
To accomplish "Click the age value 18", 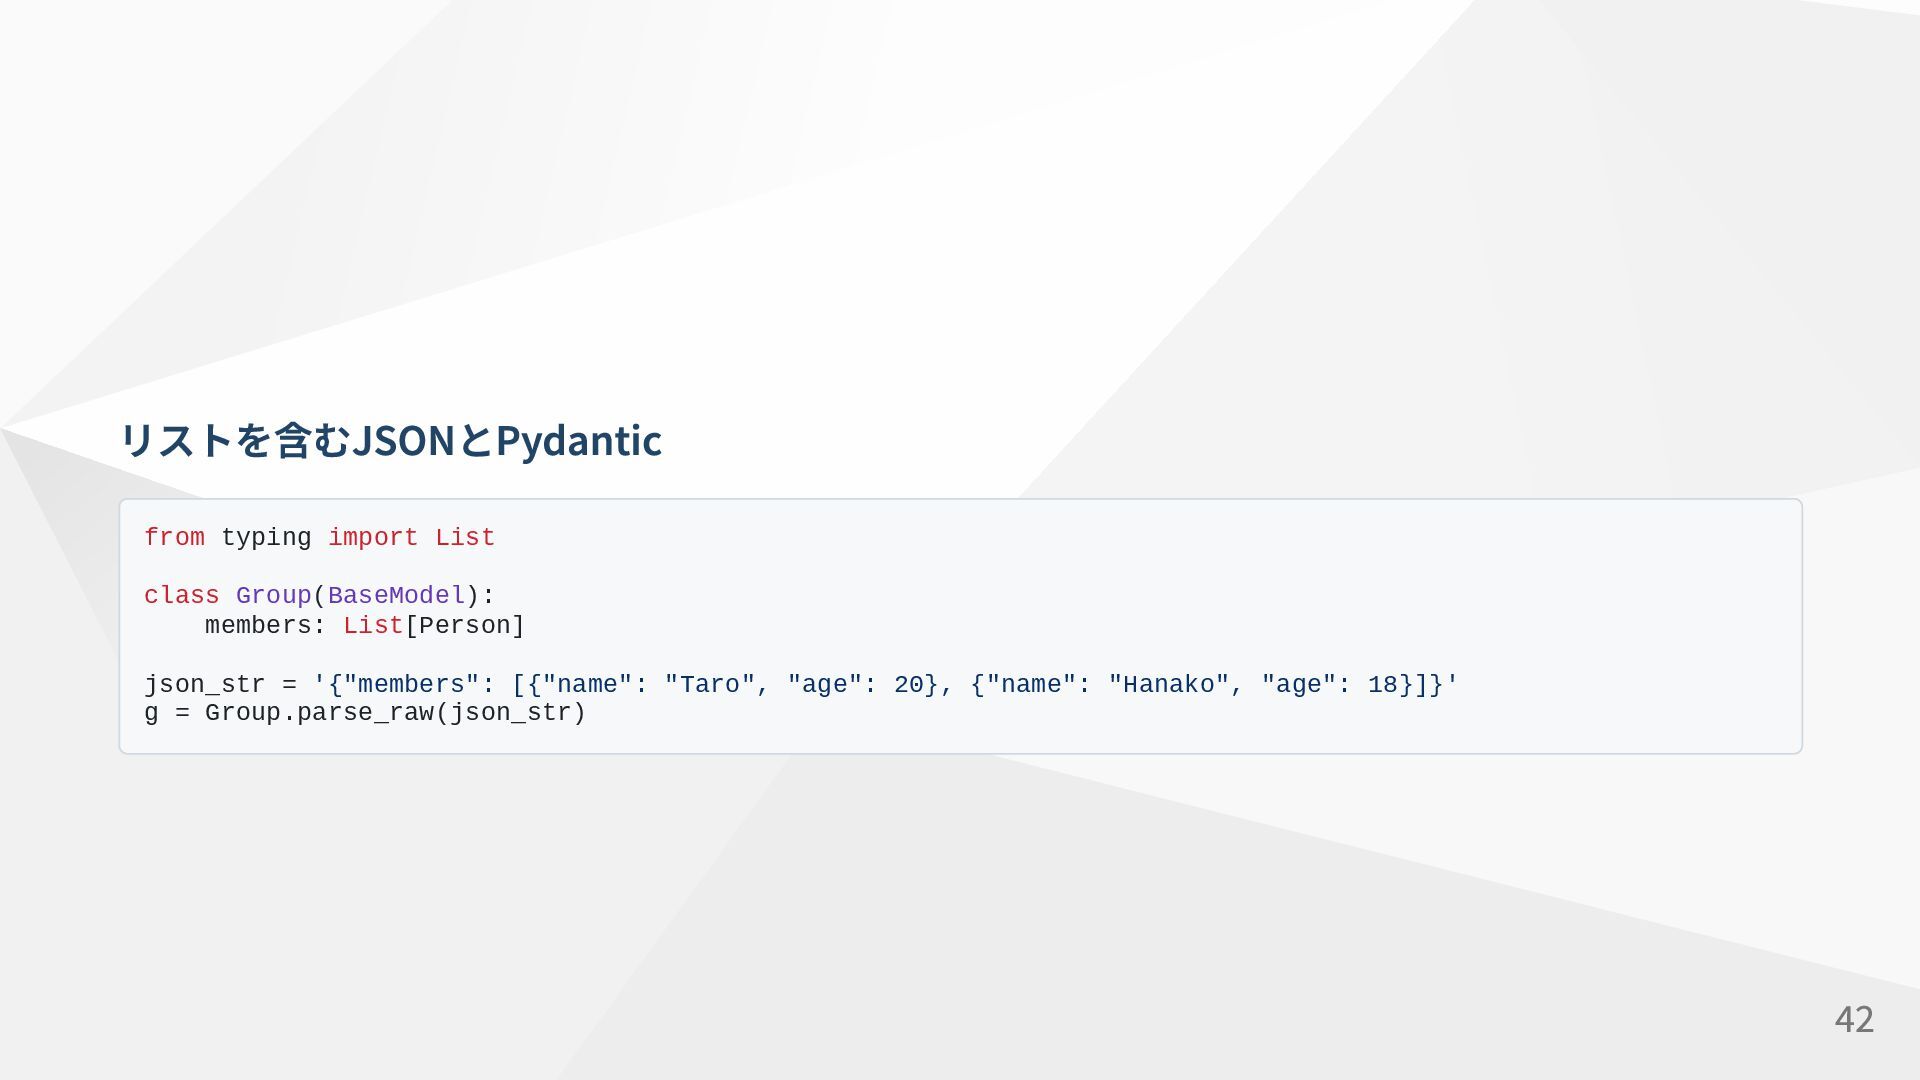I will (1383, 685).
